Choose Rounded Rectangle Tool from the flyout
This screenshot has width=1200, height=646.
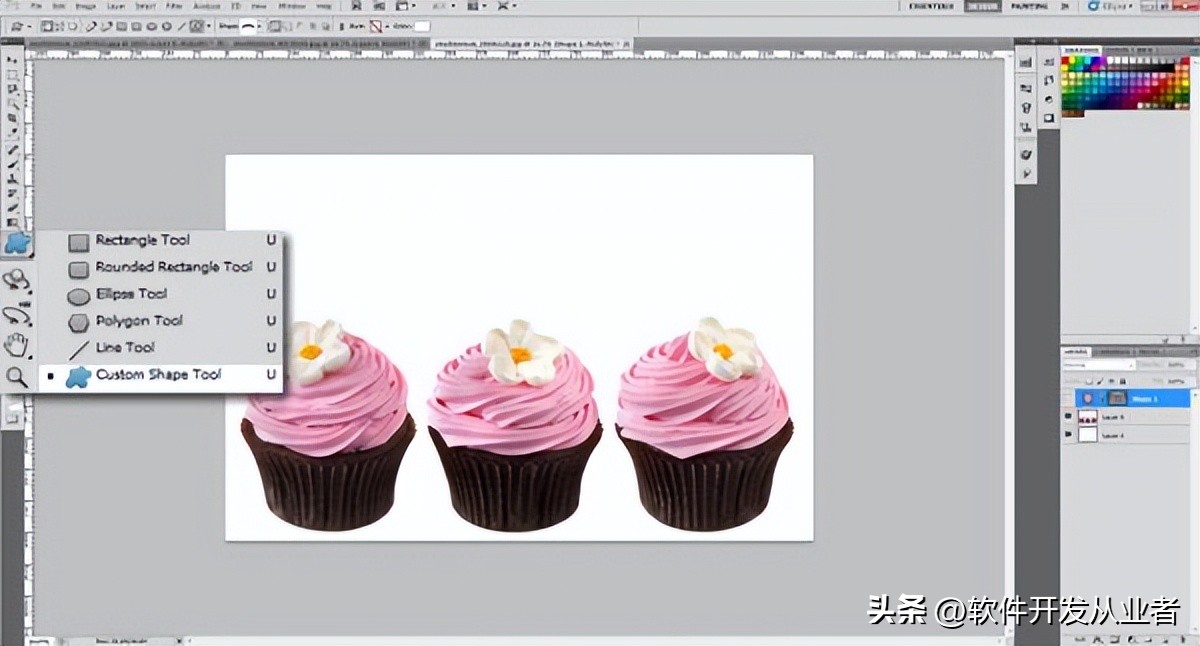pyautogui.click(x=160, y=267)
